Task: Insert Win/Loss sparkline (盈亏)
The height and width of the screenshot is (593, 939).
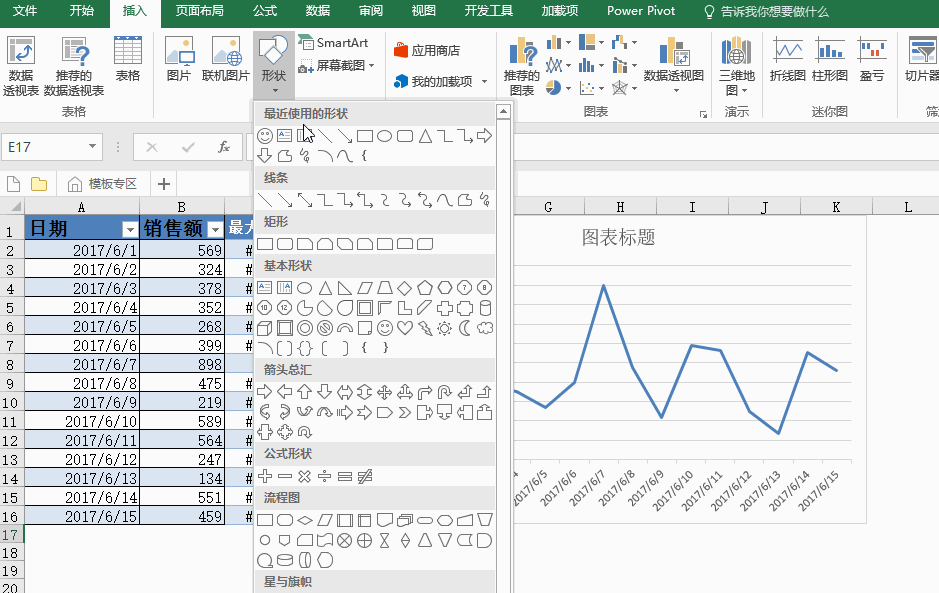Action: 872,59
